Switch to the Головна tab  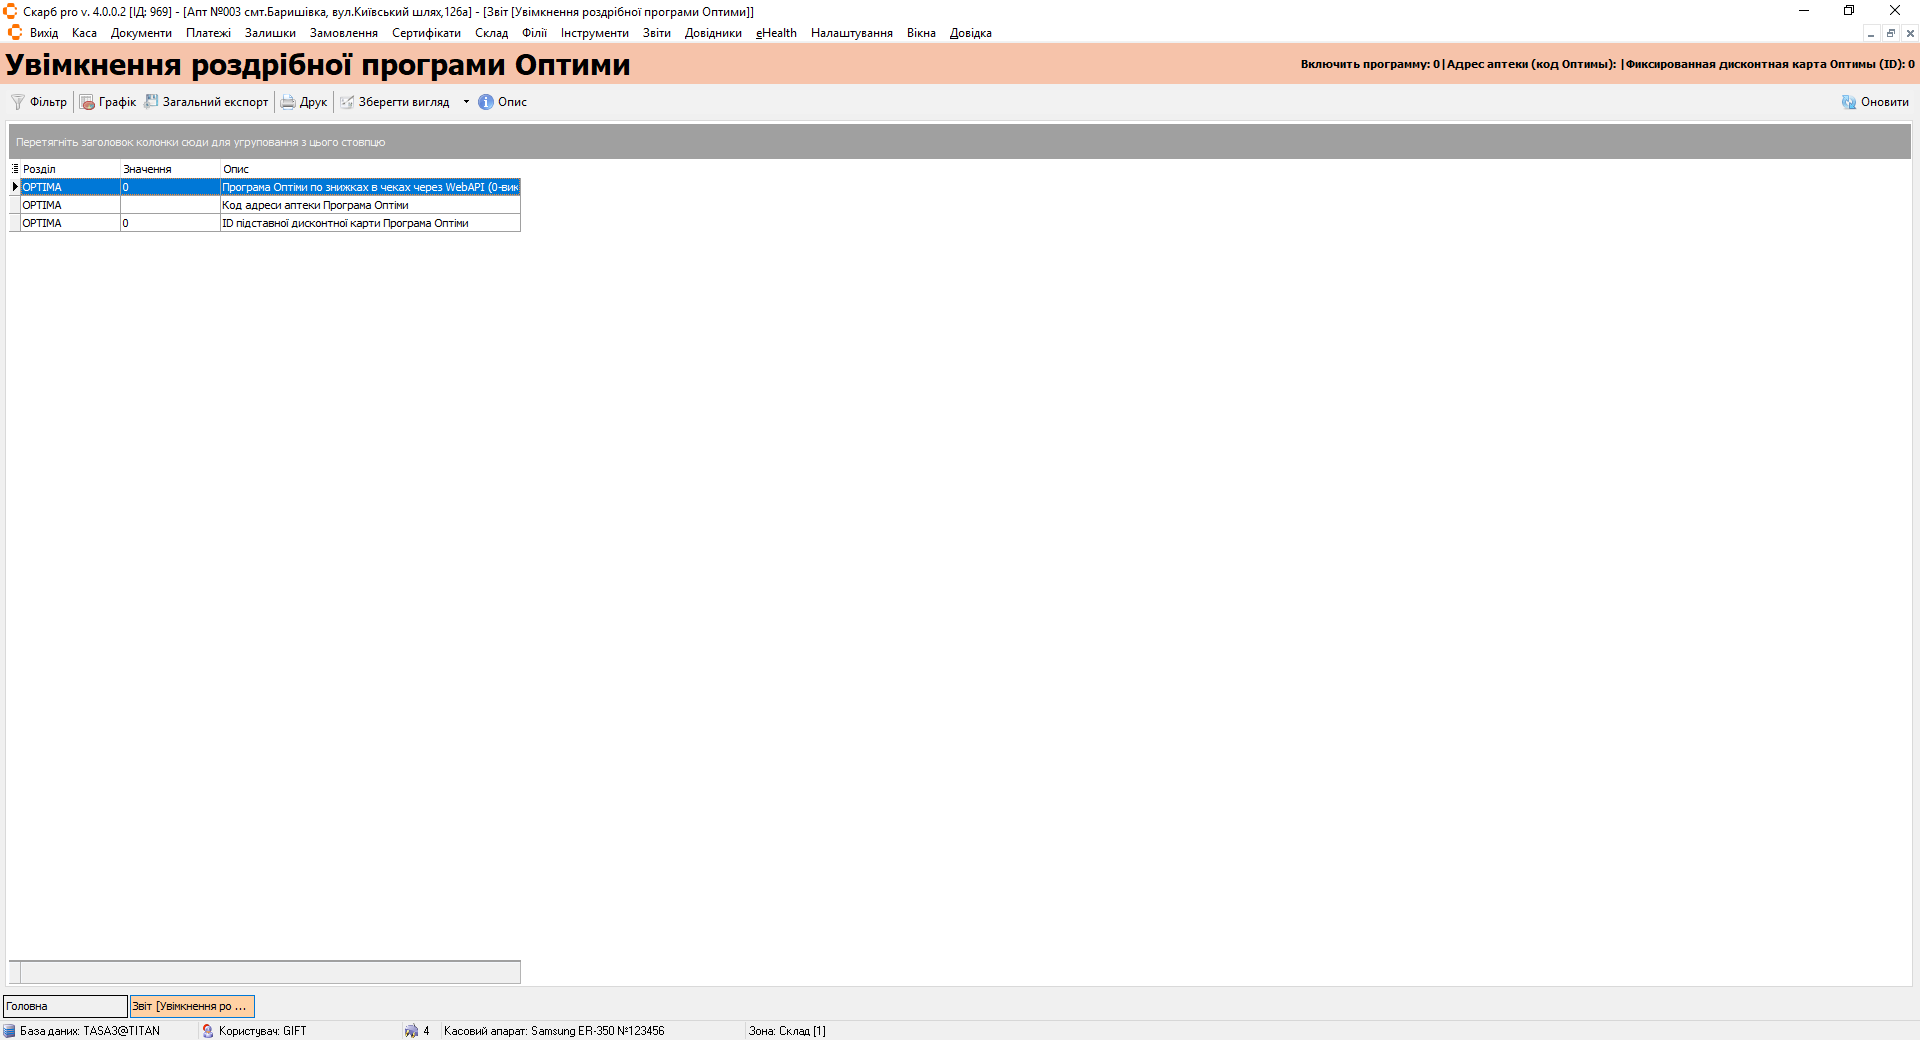(x=65, y=1006)
